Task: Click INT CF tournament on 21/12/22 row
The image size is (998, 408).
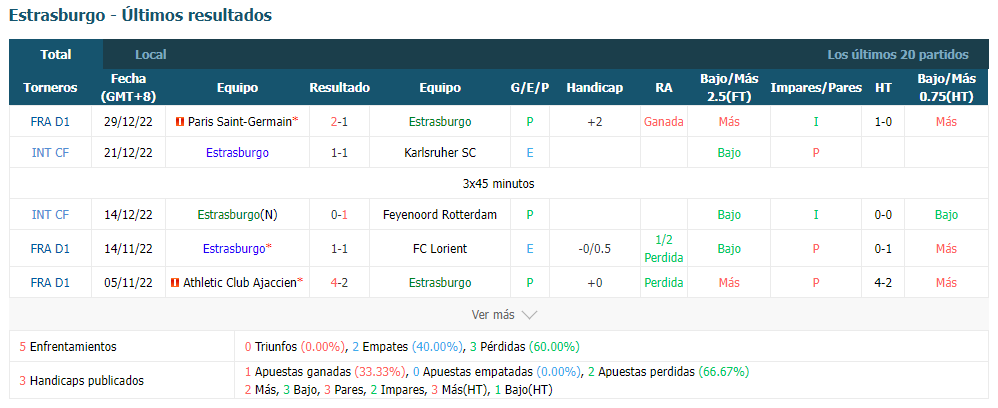Action: 50,153
